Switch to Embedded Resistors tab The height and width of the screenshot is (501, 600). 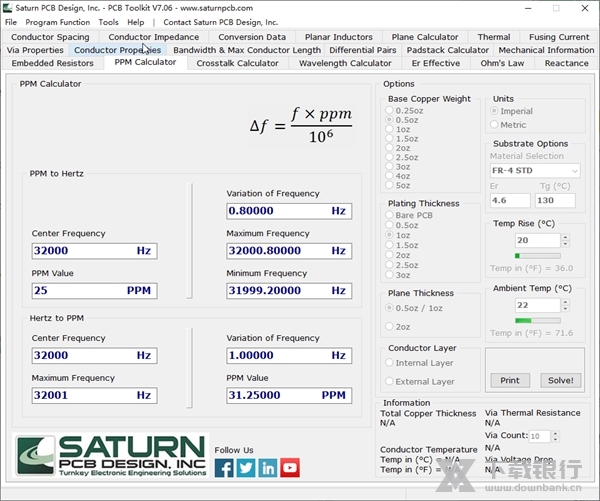pos(52,63)
